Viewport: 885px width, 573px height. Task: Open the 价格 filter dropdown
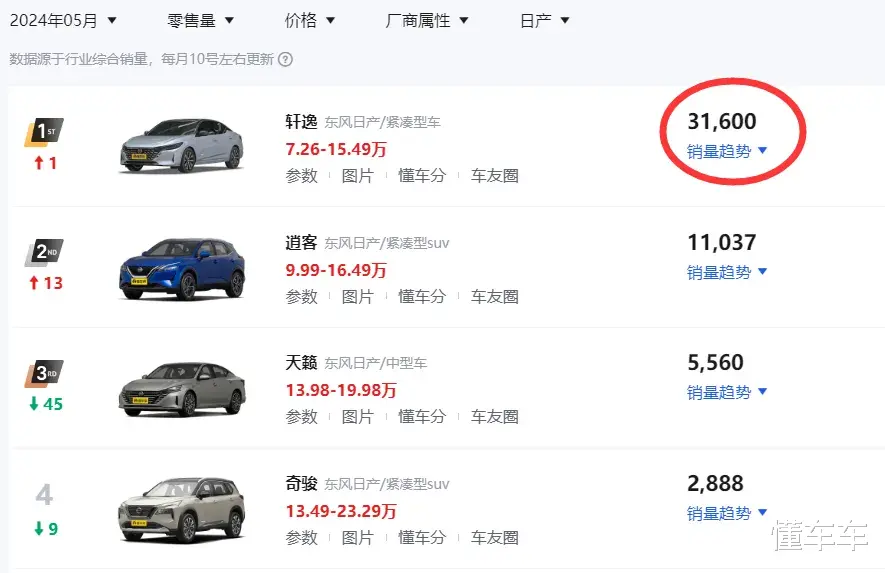point(310,21)
